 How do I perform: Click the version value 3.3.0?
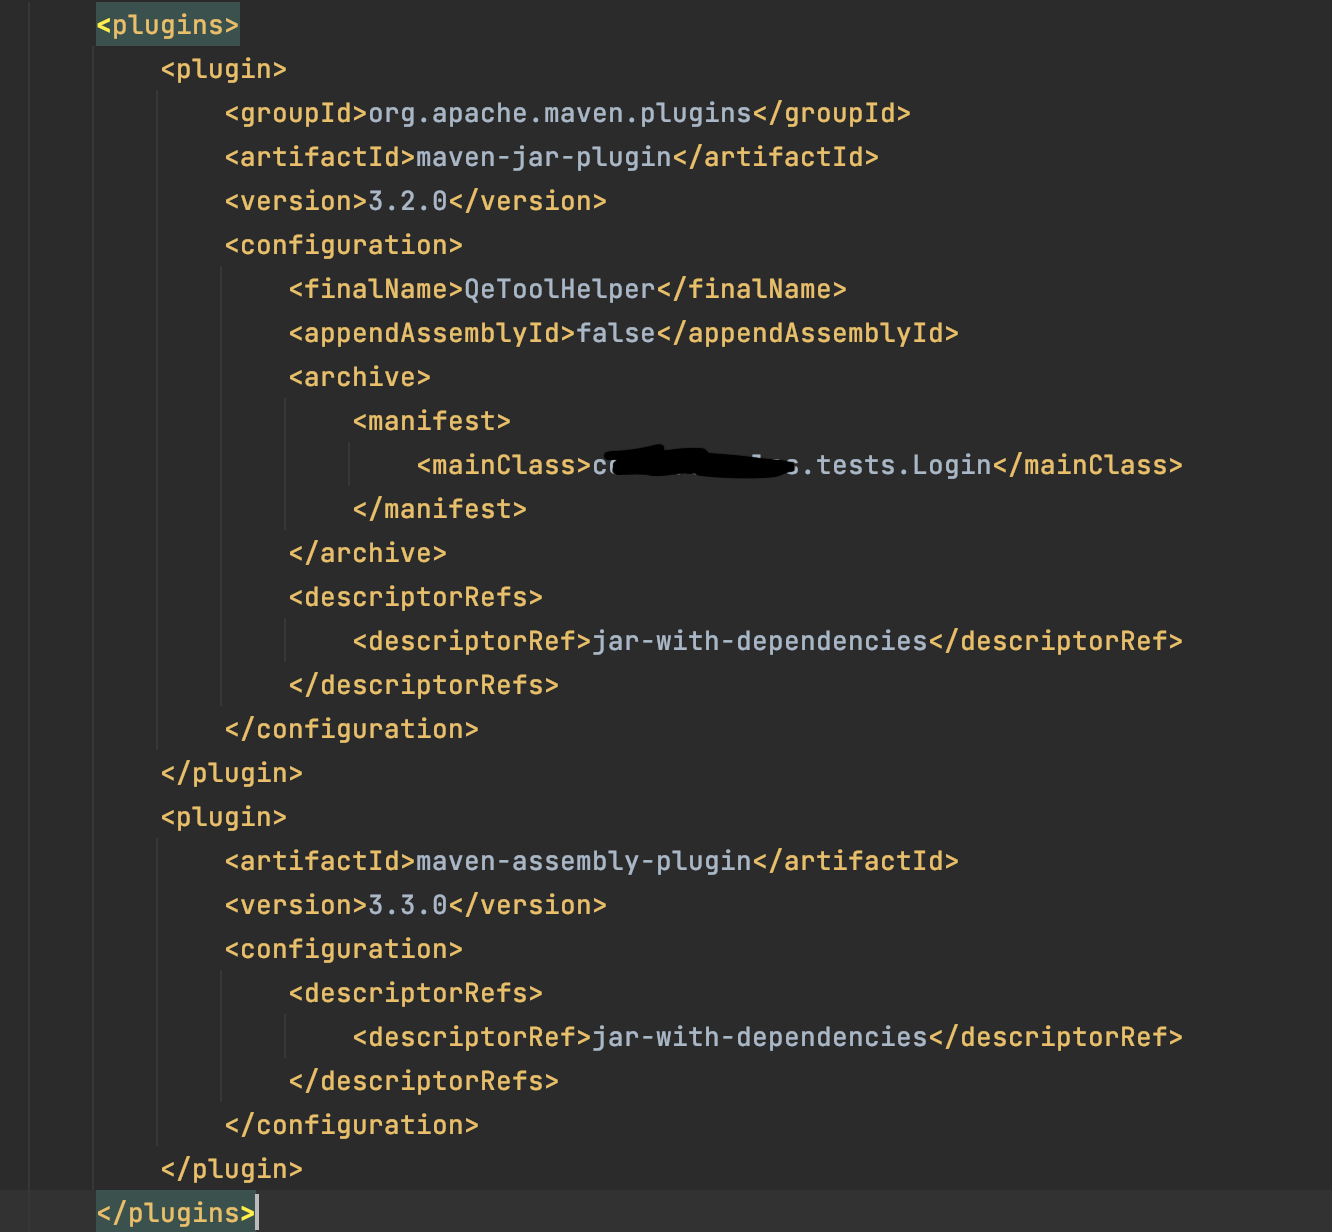pyautogui.click(x=408, y=905)
